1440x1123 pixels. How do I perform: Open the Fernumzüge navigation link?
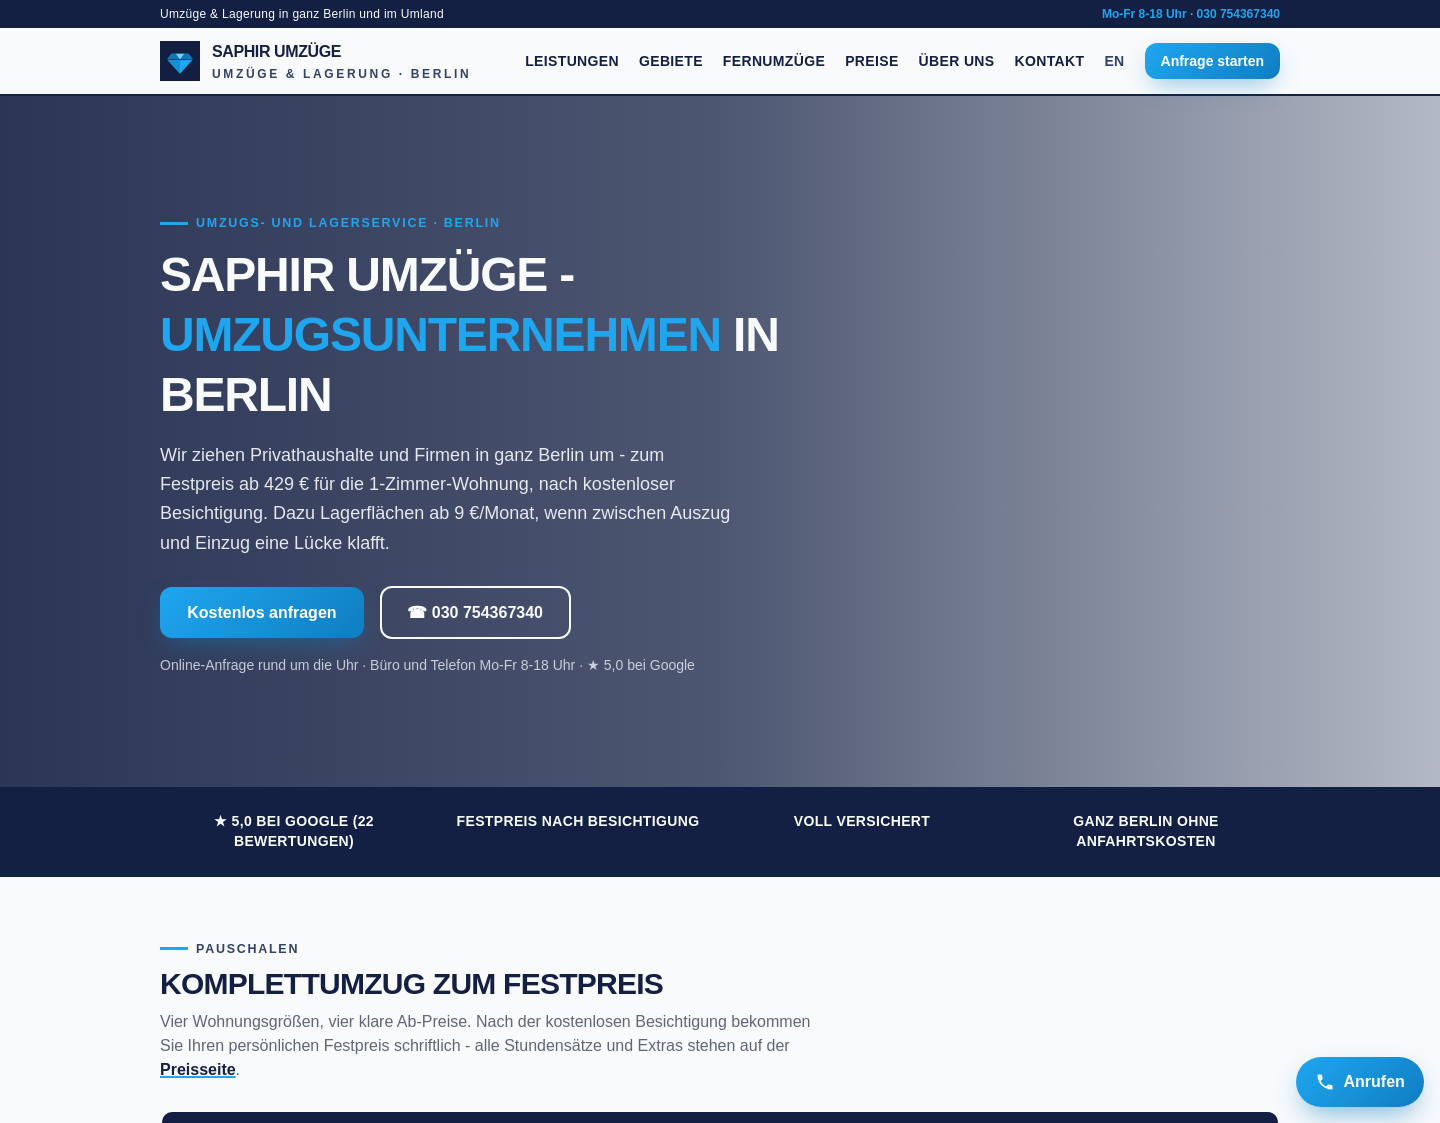pos(774,61)
